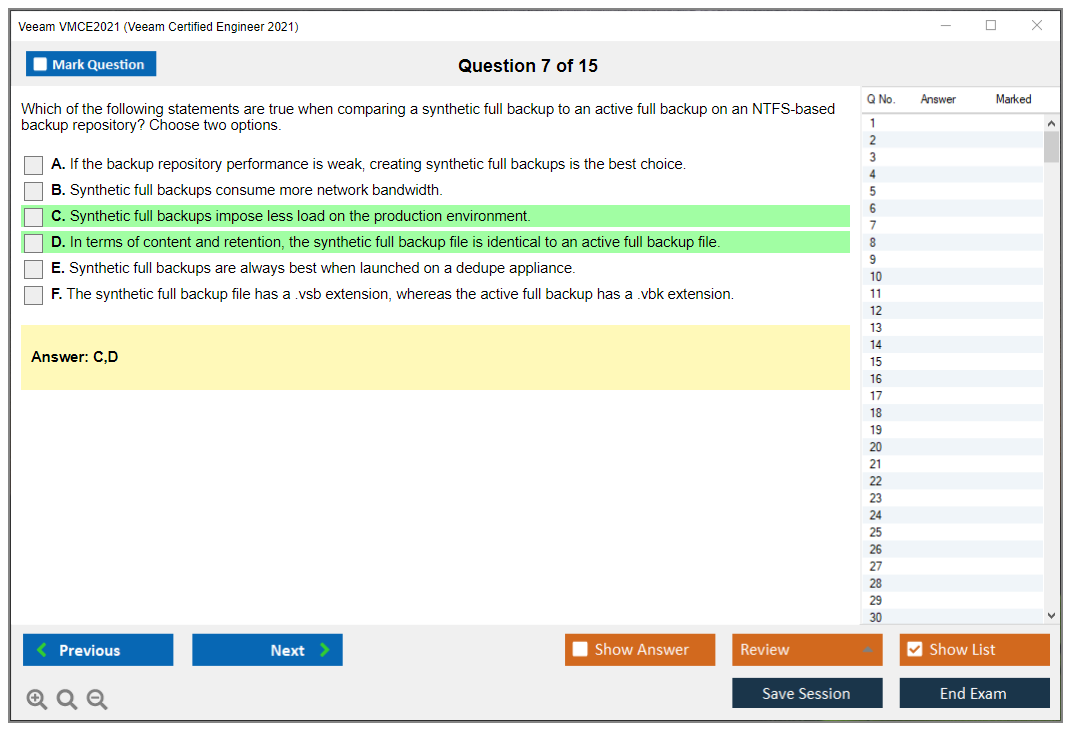1075x735 pixels.
Task: Toggle the Mark Question checkbox
Action: [x=41, y=65]
